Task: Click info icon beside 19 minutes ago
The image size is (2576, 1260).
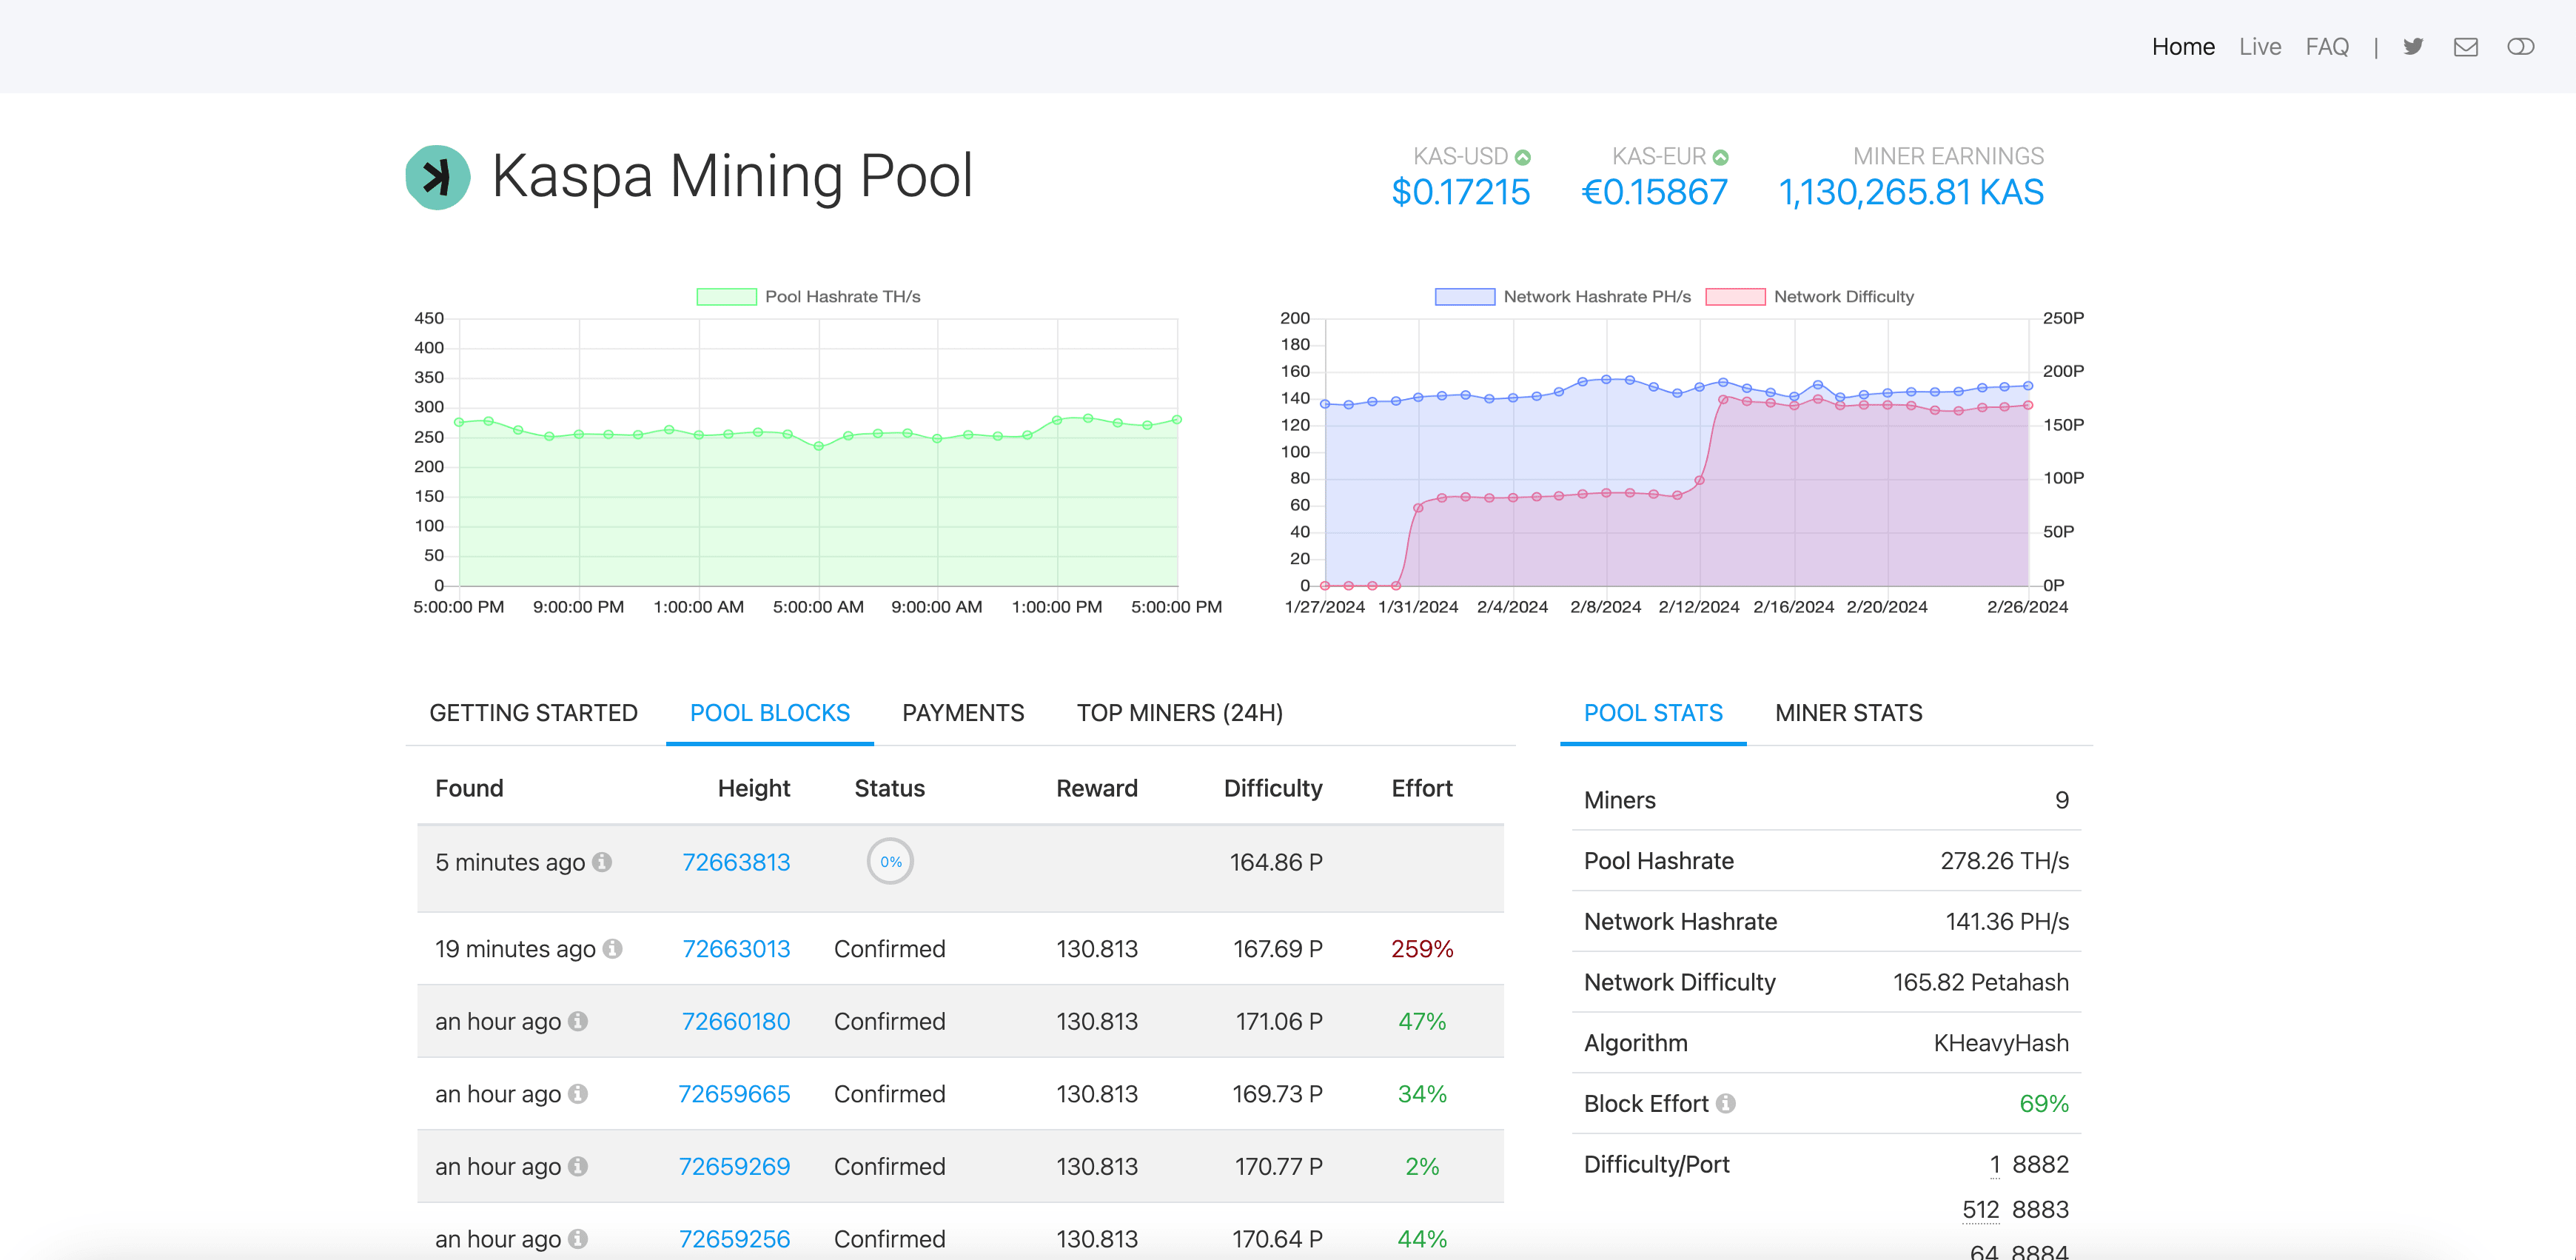Action: 612,948
